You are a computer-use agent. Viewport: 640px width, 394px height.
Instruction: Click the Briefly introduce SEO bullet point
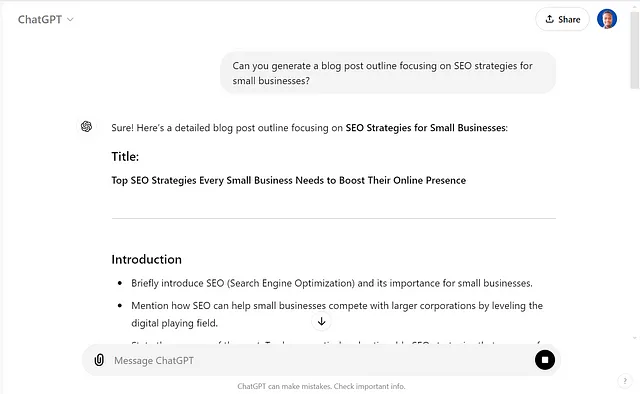(x=332, y=283)
